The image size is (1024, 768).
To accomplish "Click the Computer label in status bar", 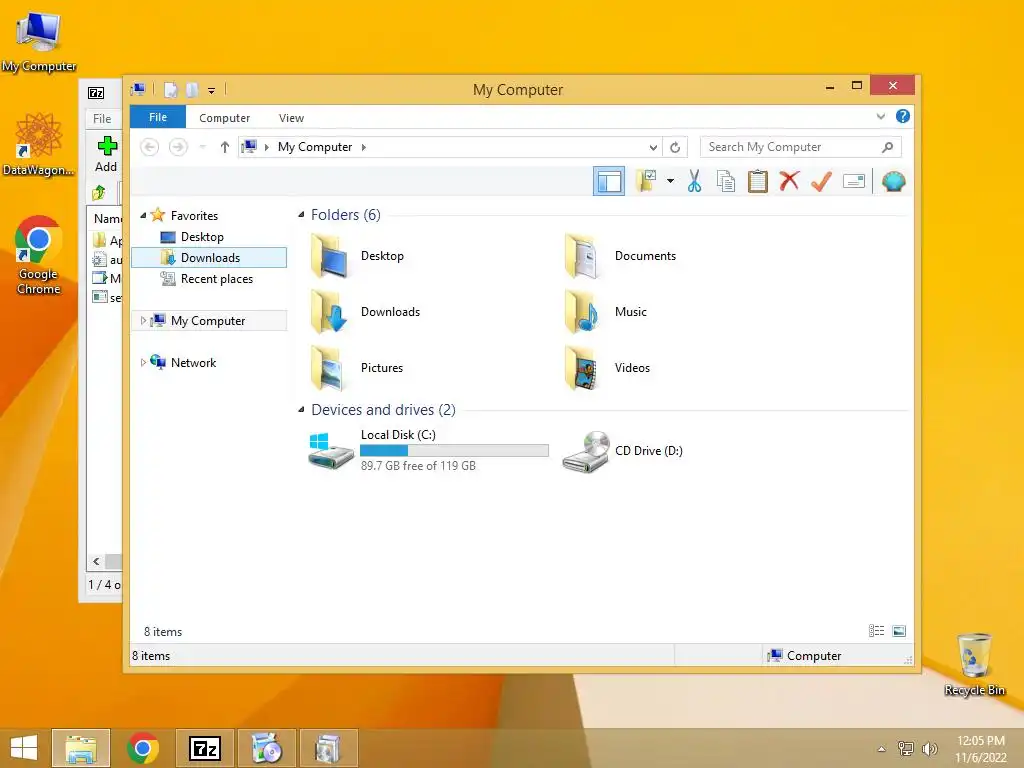I will pos(814,656).
